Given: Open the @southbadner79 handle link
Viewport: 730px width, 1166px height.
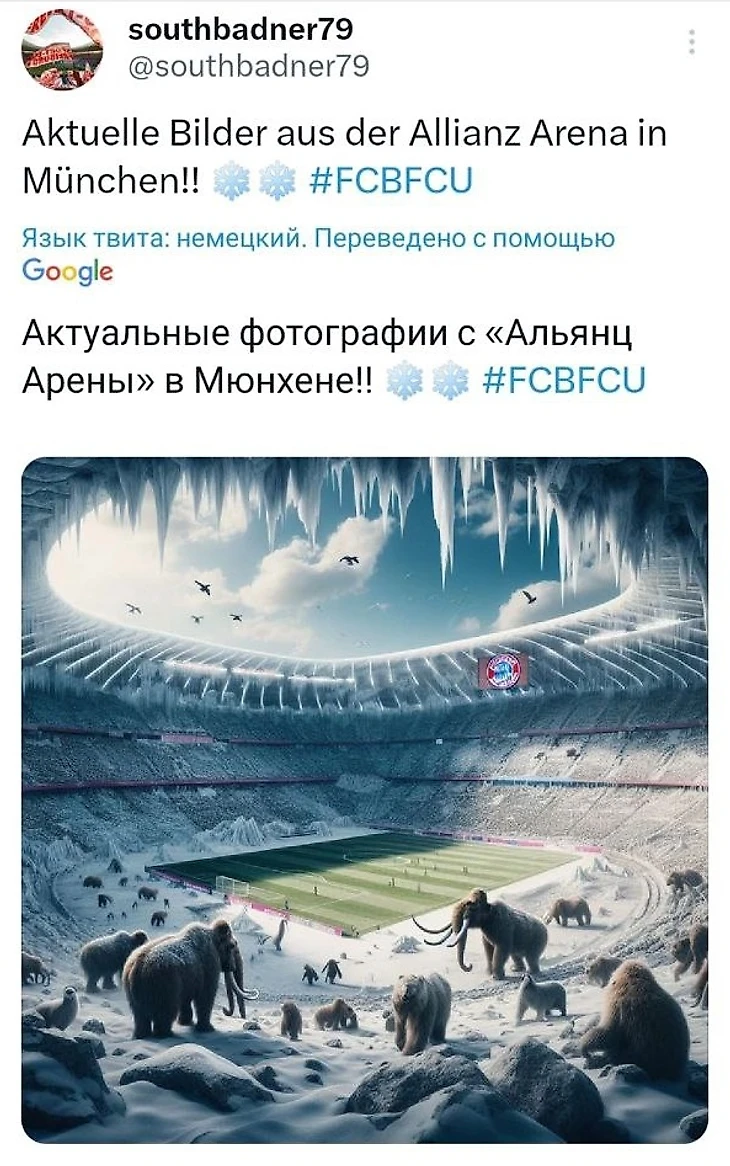Looking at the screenshot, I should pyautogui.click(x=248, y=67).
